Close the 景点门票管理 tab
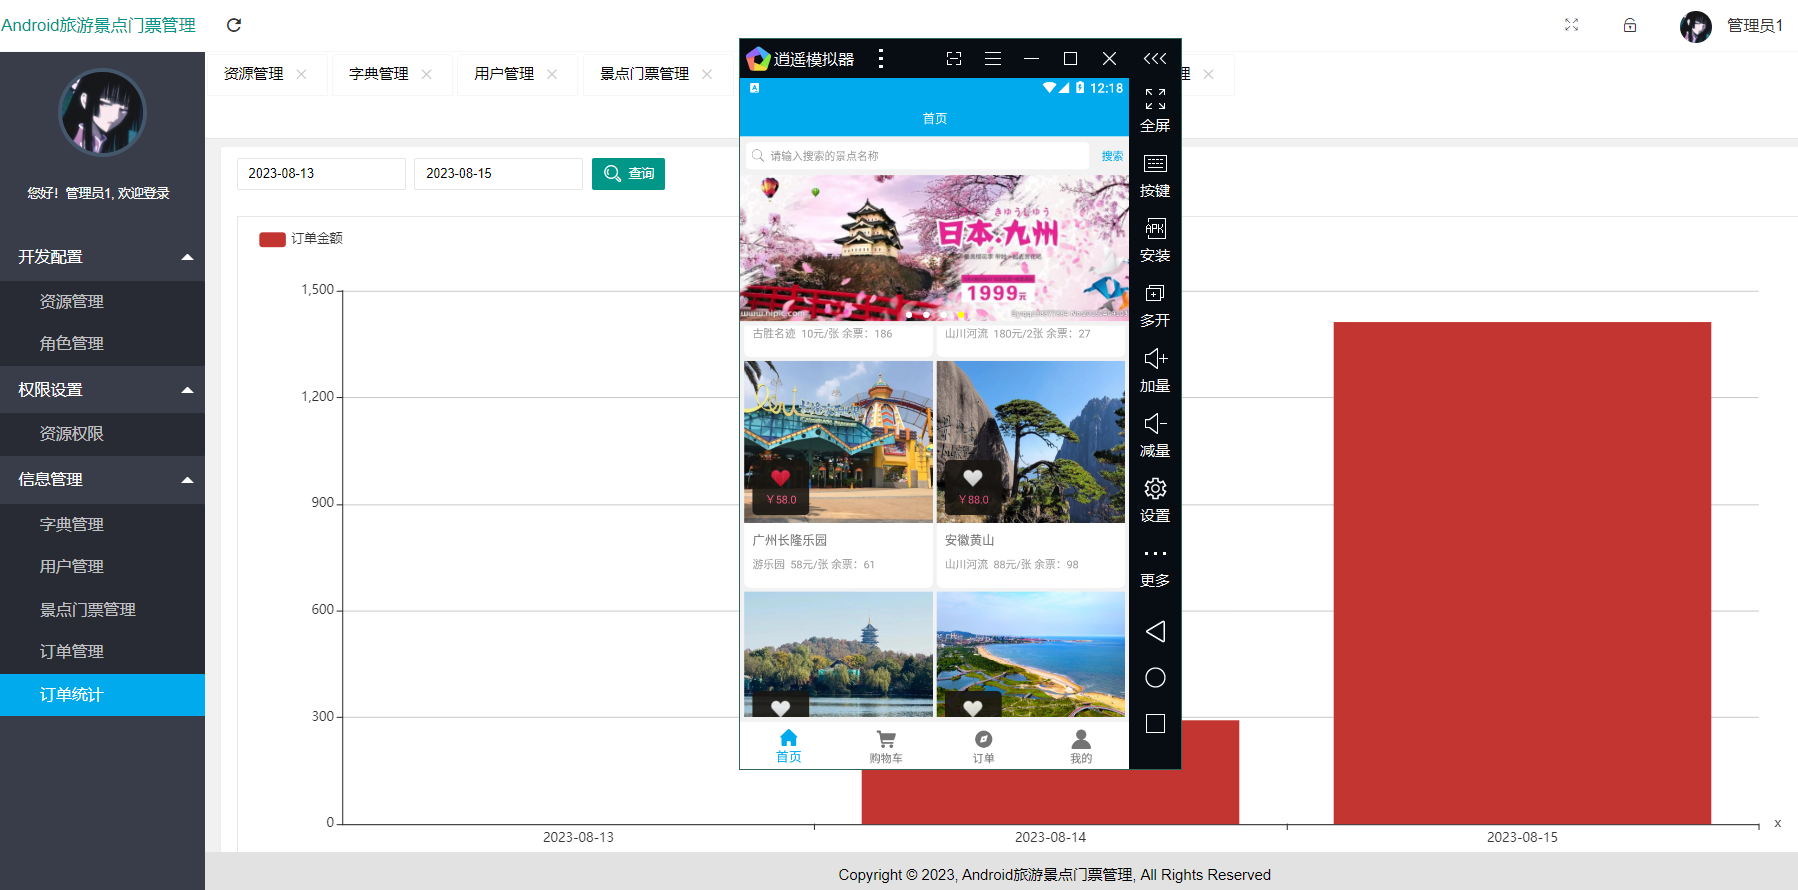 point(707,74)
